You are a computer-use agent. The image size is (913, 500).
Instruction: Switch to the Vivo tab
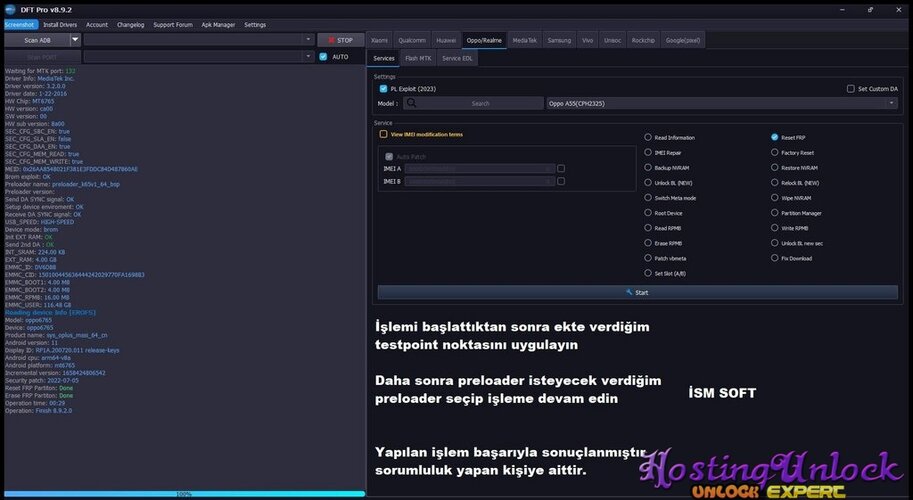tap(588, 40)
